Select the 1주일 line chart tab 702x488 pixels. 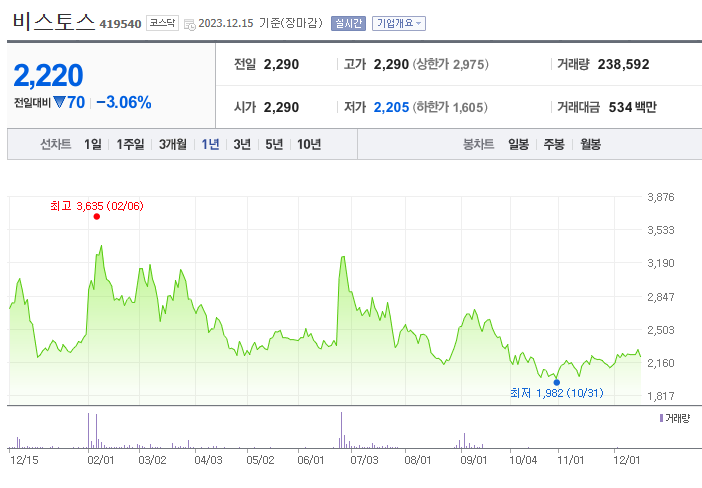[x=130, y=144]
